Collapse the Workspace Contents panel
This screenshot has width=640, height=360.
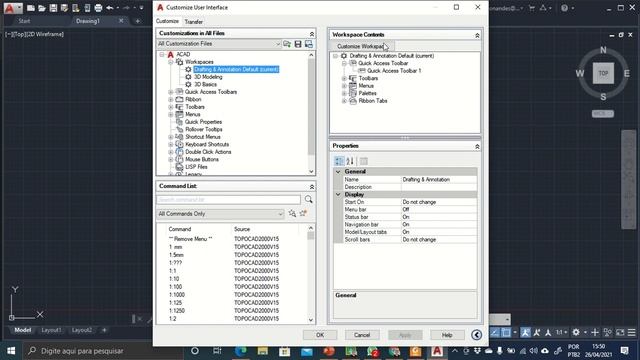(x=477, y=36)
